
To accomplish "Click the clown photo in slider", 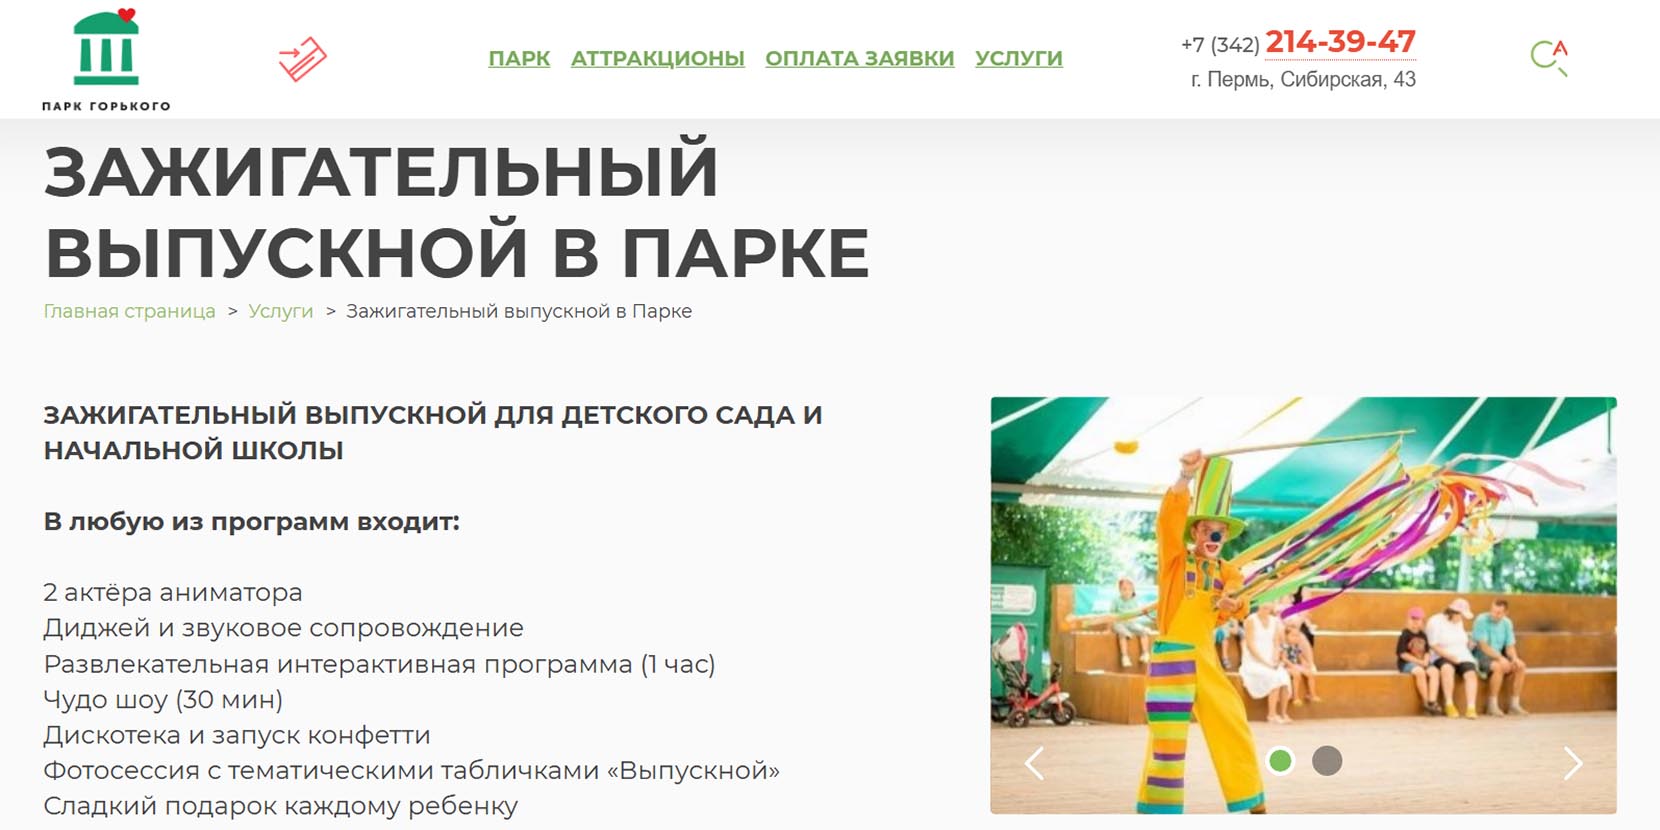I will pos(1303,605).
